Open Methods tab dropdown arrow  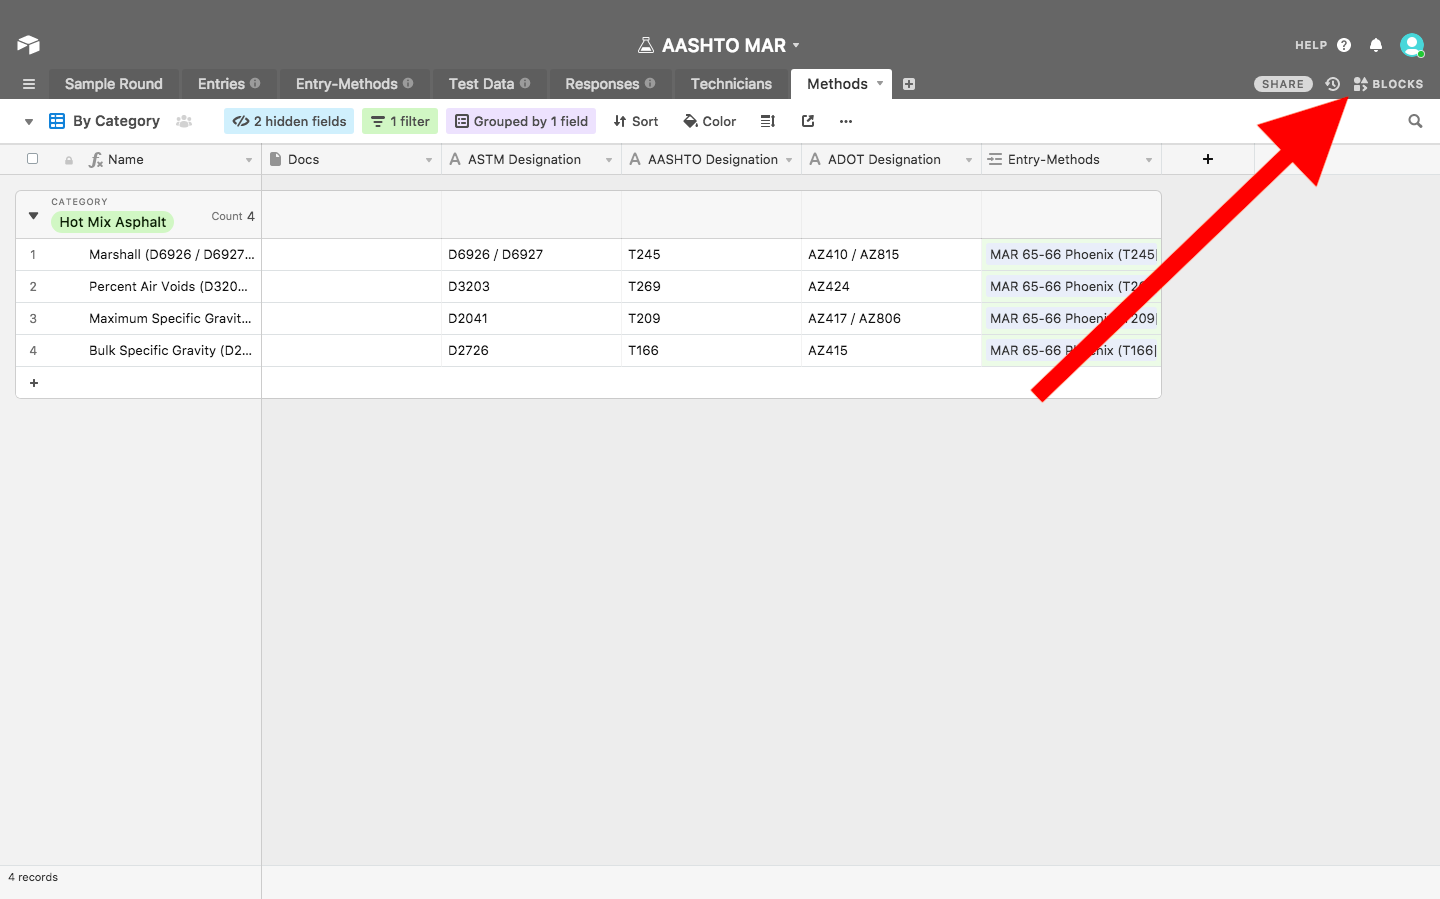[880, 83]
